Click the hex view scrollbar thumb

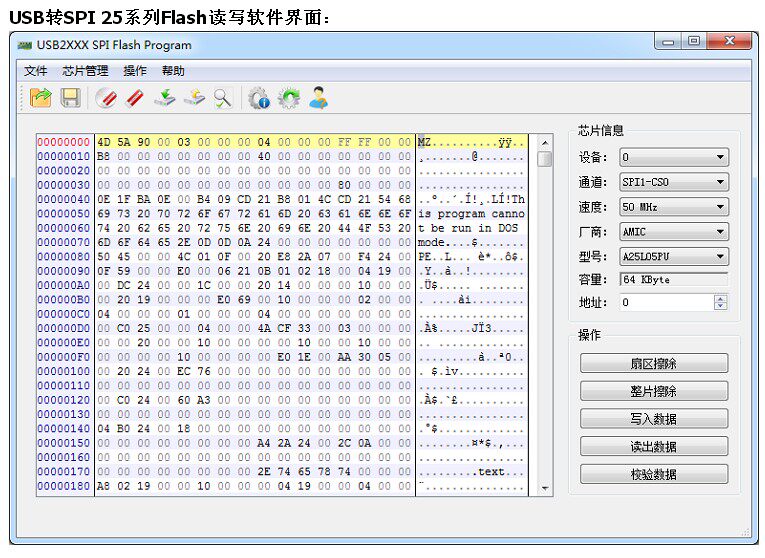pos(545,159)
